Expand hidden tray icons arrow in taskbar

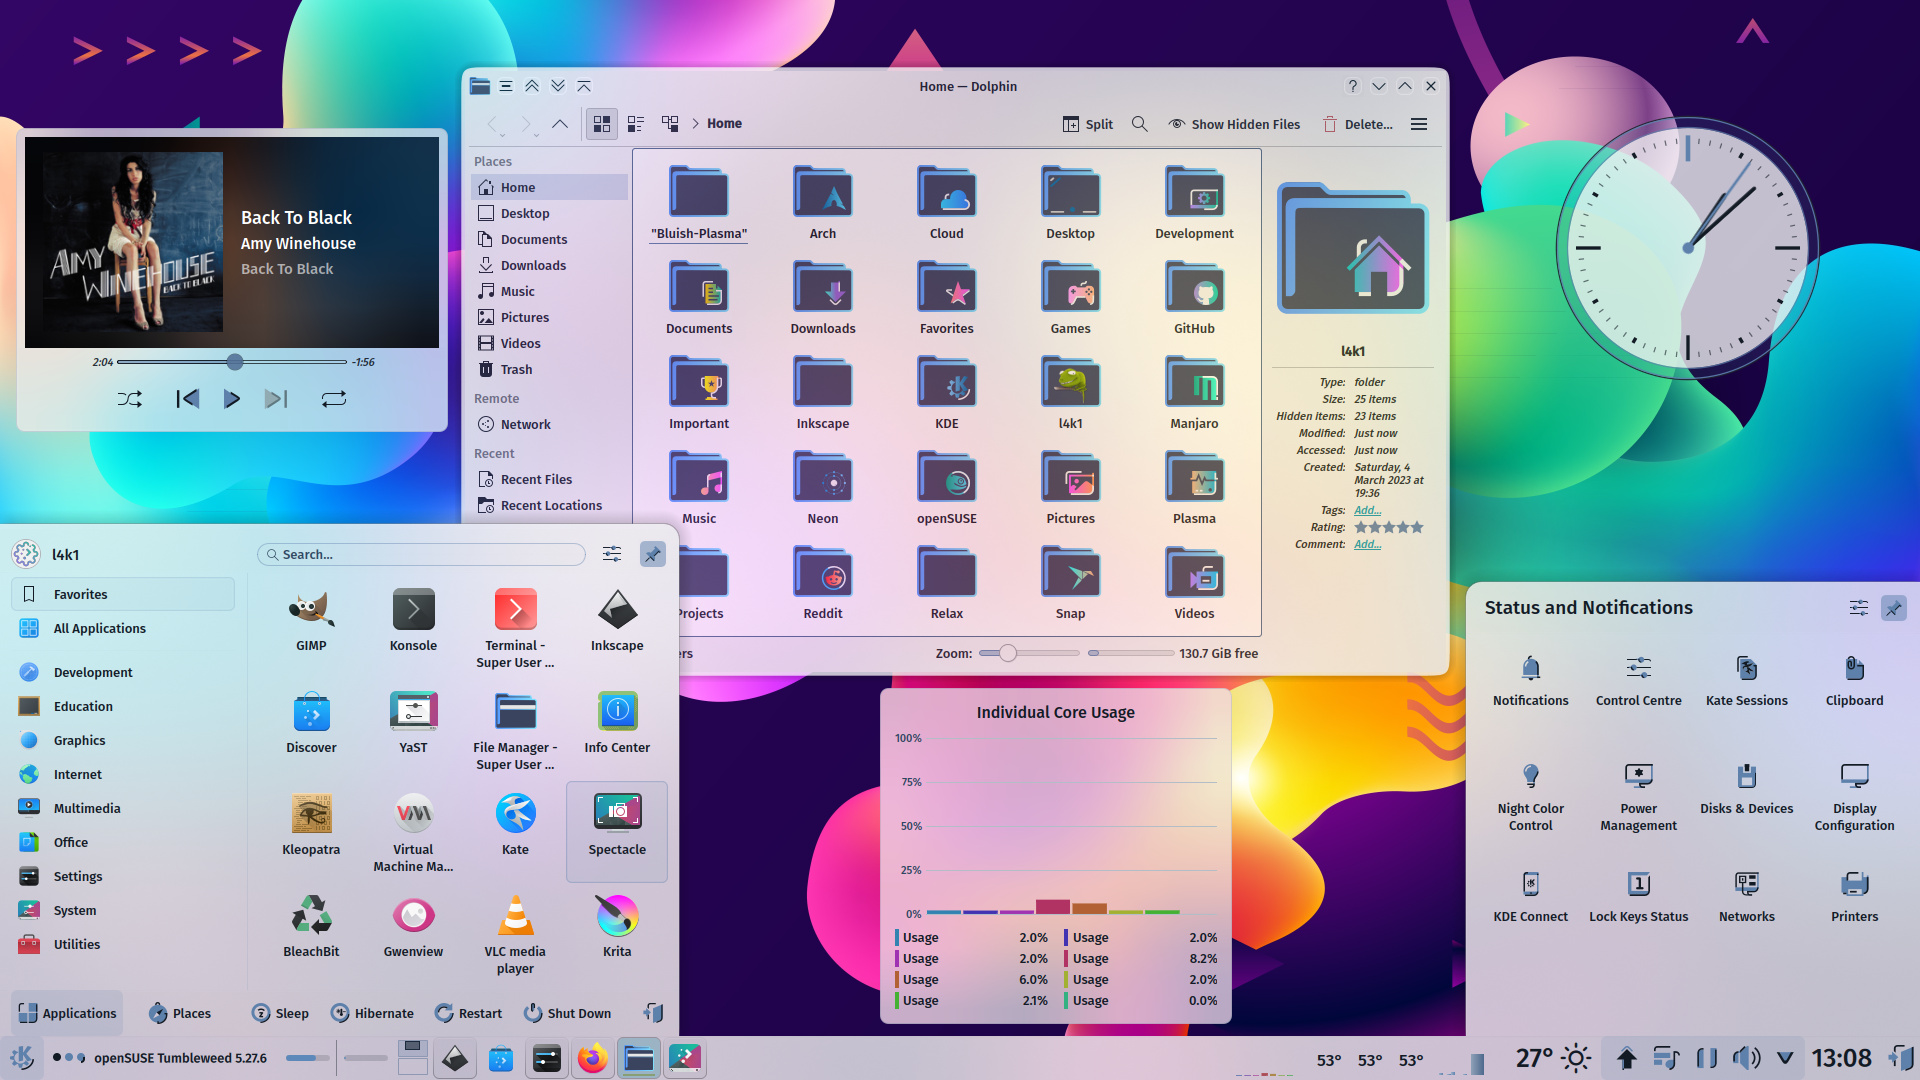1785,1058
